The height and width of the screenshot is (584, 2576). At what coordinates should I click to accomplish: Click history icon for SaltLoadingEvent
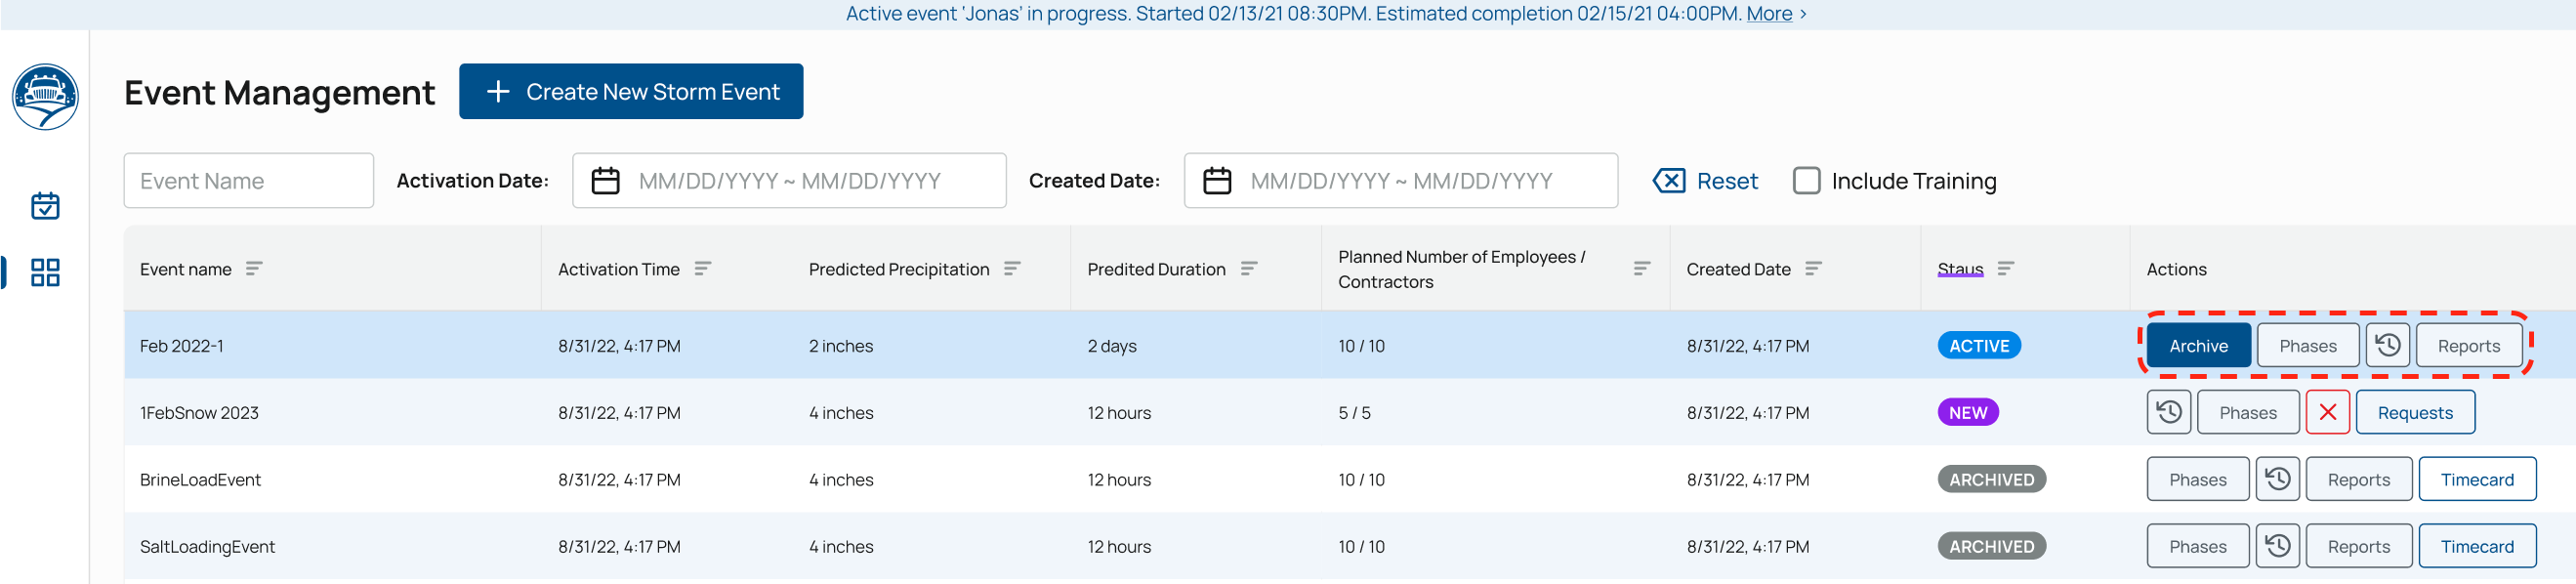click(2277, 547)
